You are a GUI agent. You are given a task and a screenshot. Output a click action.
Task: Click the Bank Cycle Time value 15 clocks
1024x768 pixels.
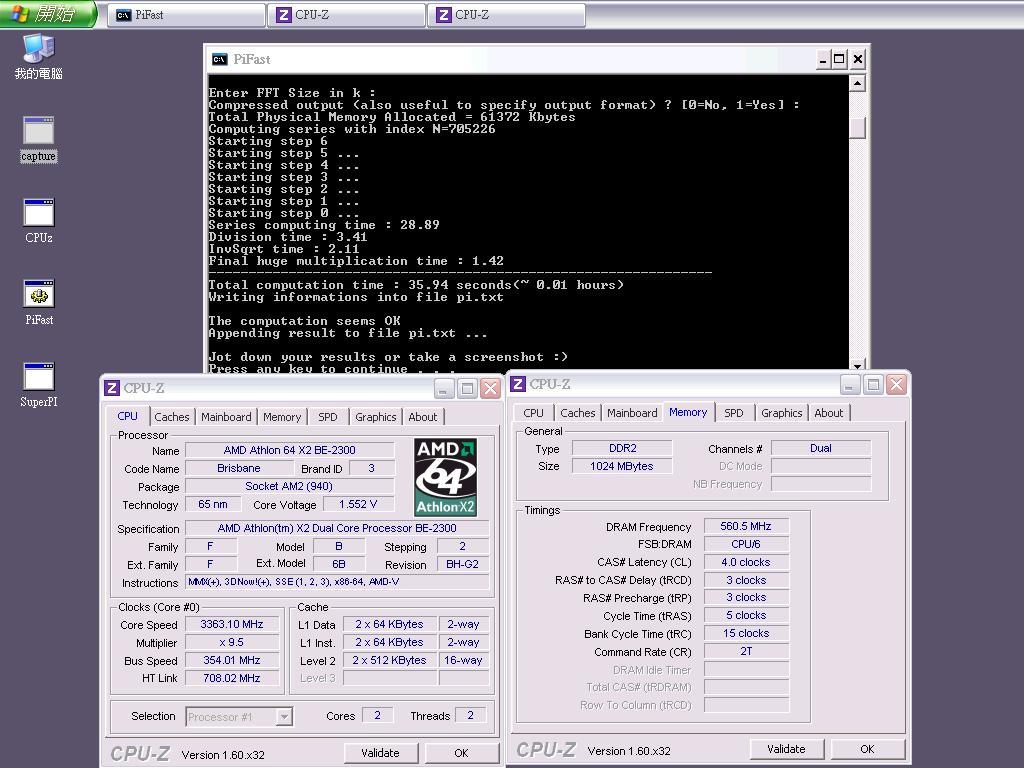pyautogui.click(x=746, y=633)
